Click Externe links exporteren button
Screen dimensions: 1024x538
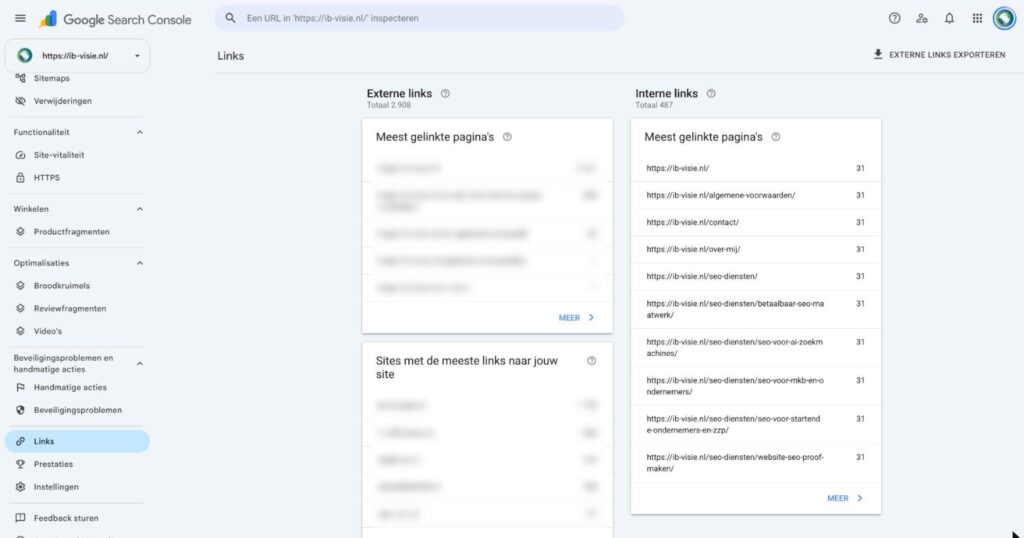click(939, 55)
